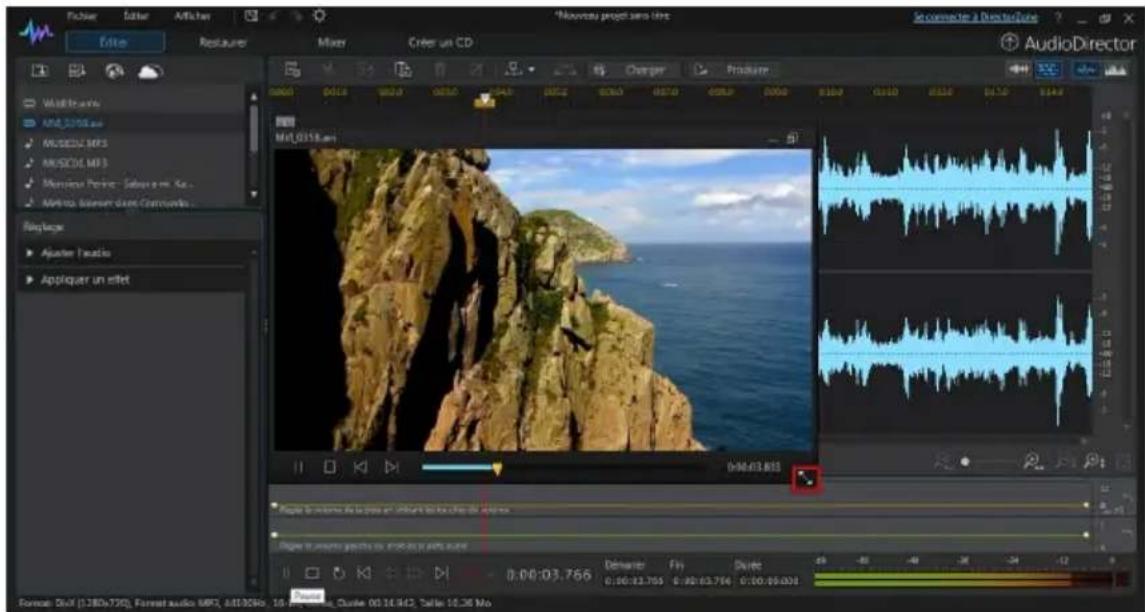Open the Fichier menu
This screenshot has height=612, width=1145.
[x=80, y=15]
